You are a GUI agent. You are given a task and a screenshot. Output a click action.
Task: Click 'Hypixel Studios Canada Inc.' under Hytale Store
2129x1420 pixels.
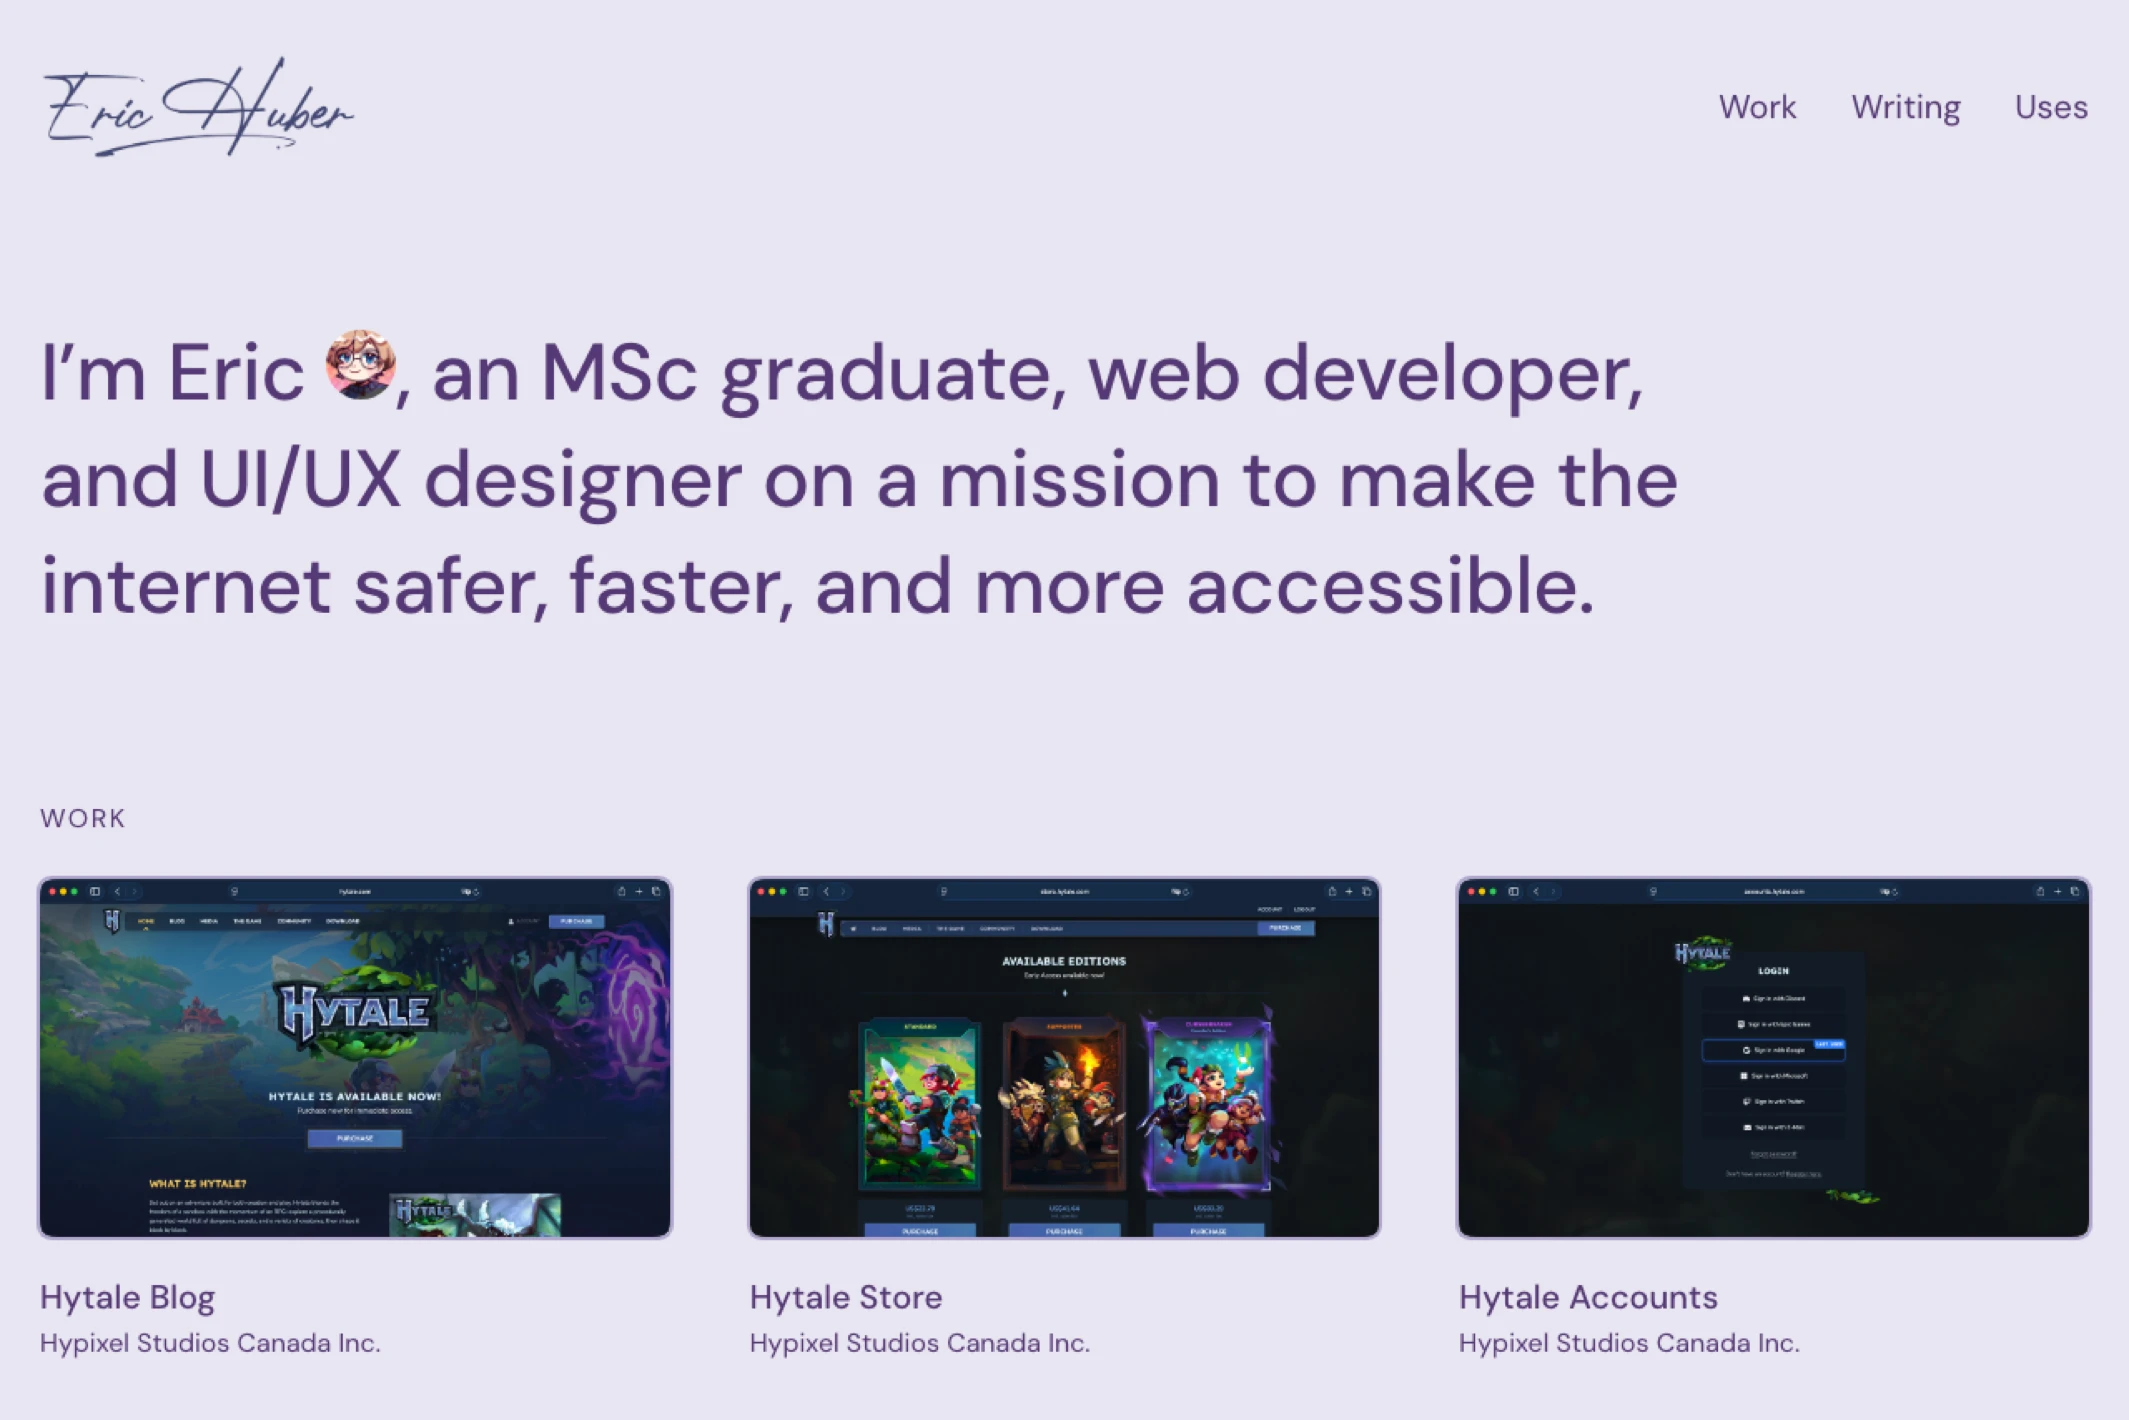920,1343
